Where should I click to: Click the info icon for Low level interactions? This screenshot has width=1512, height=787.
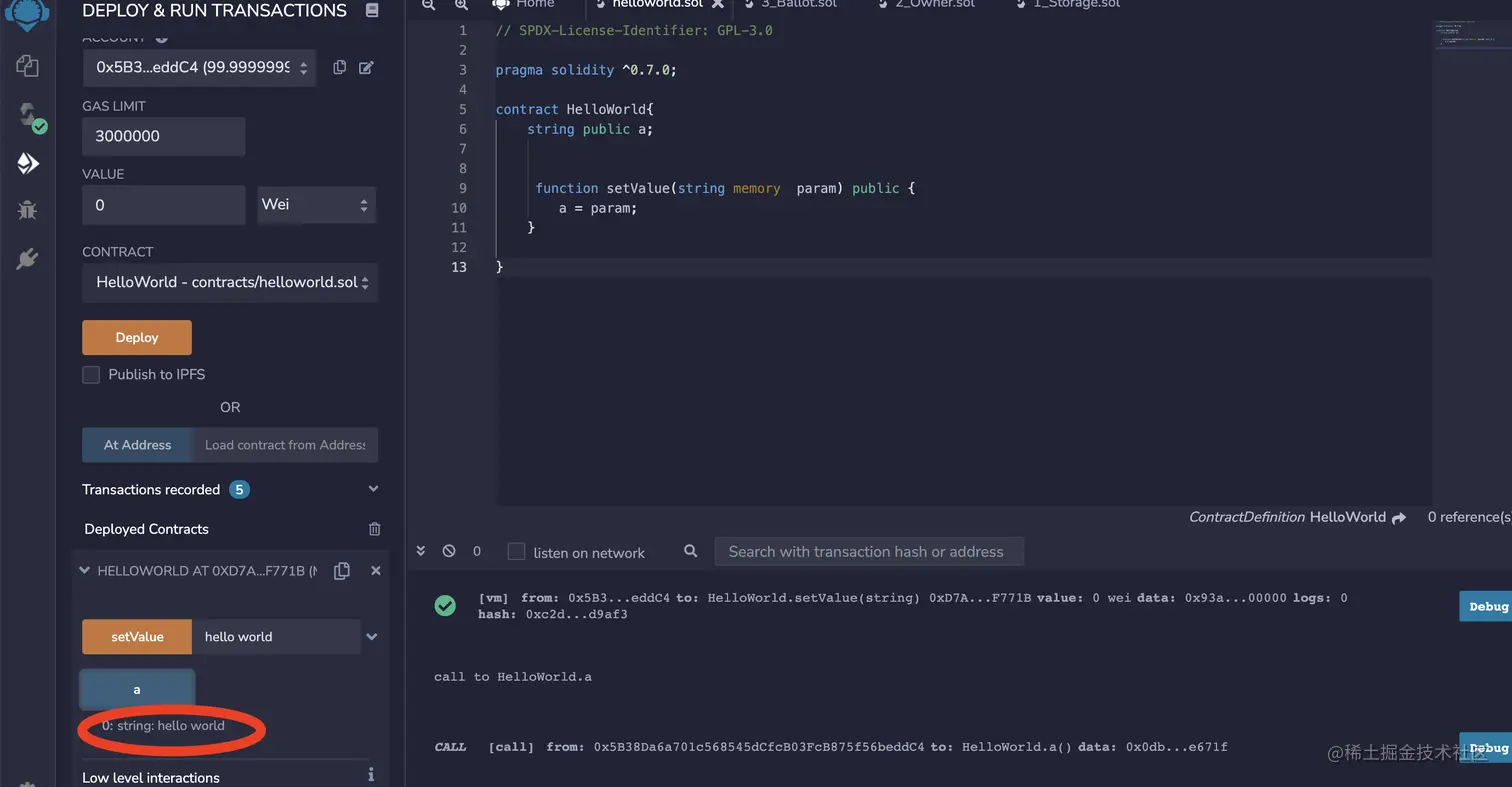[371, 775]
